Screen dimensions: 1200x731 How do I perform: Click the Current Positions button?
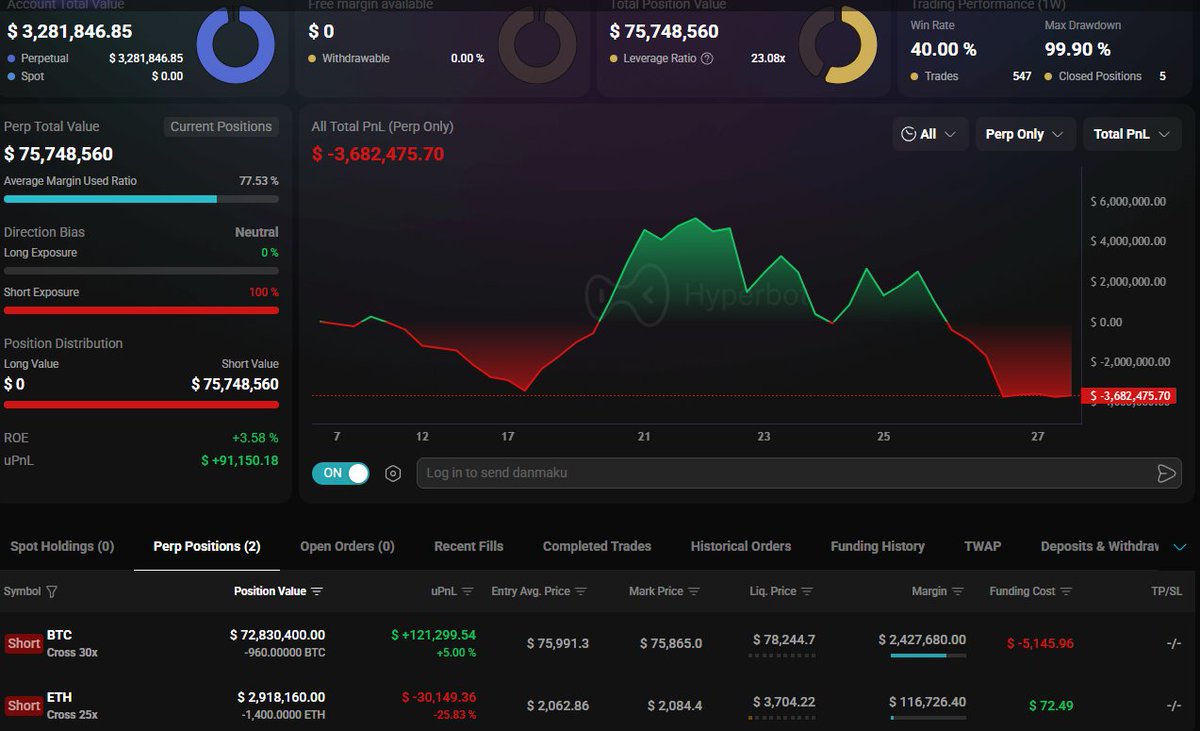point(221,127)
